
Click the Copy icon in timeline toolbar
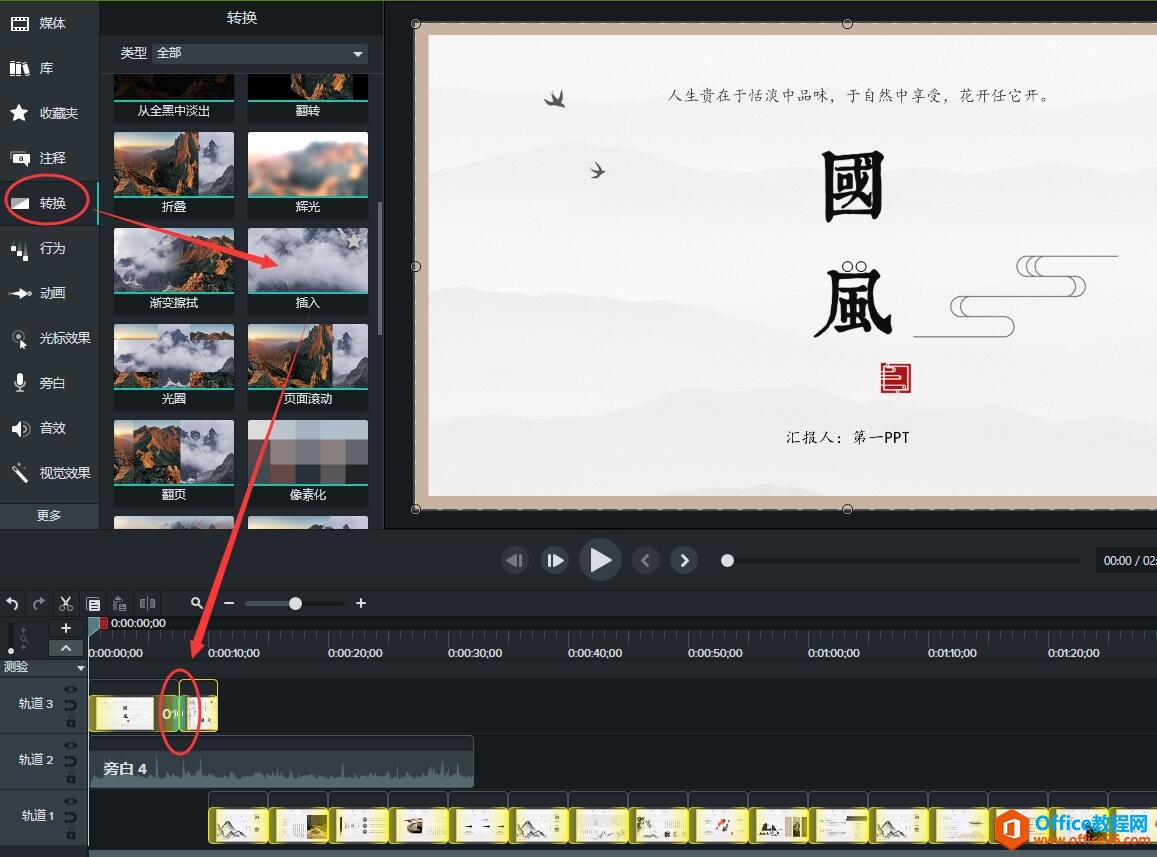tap(93, 603)
